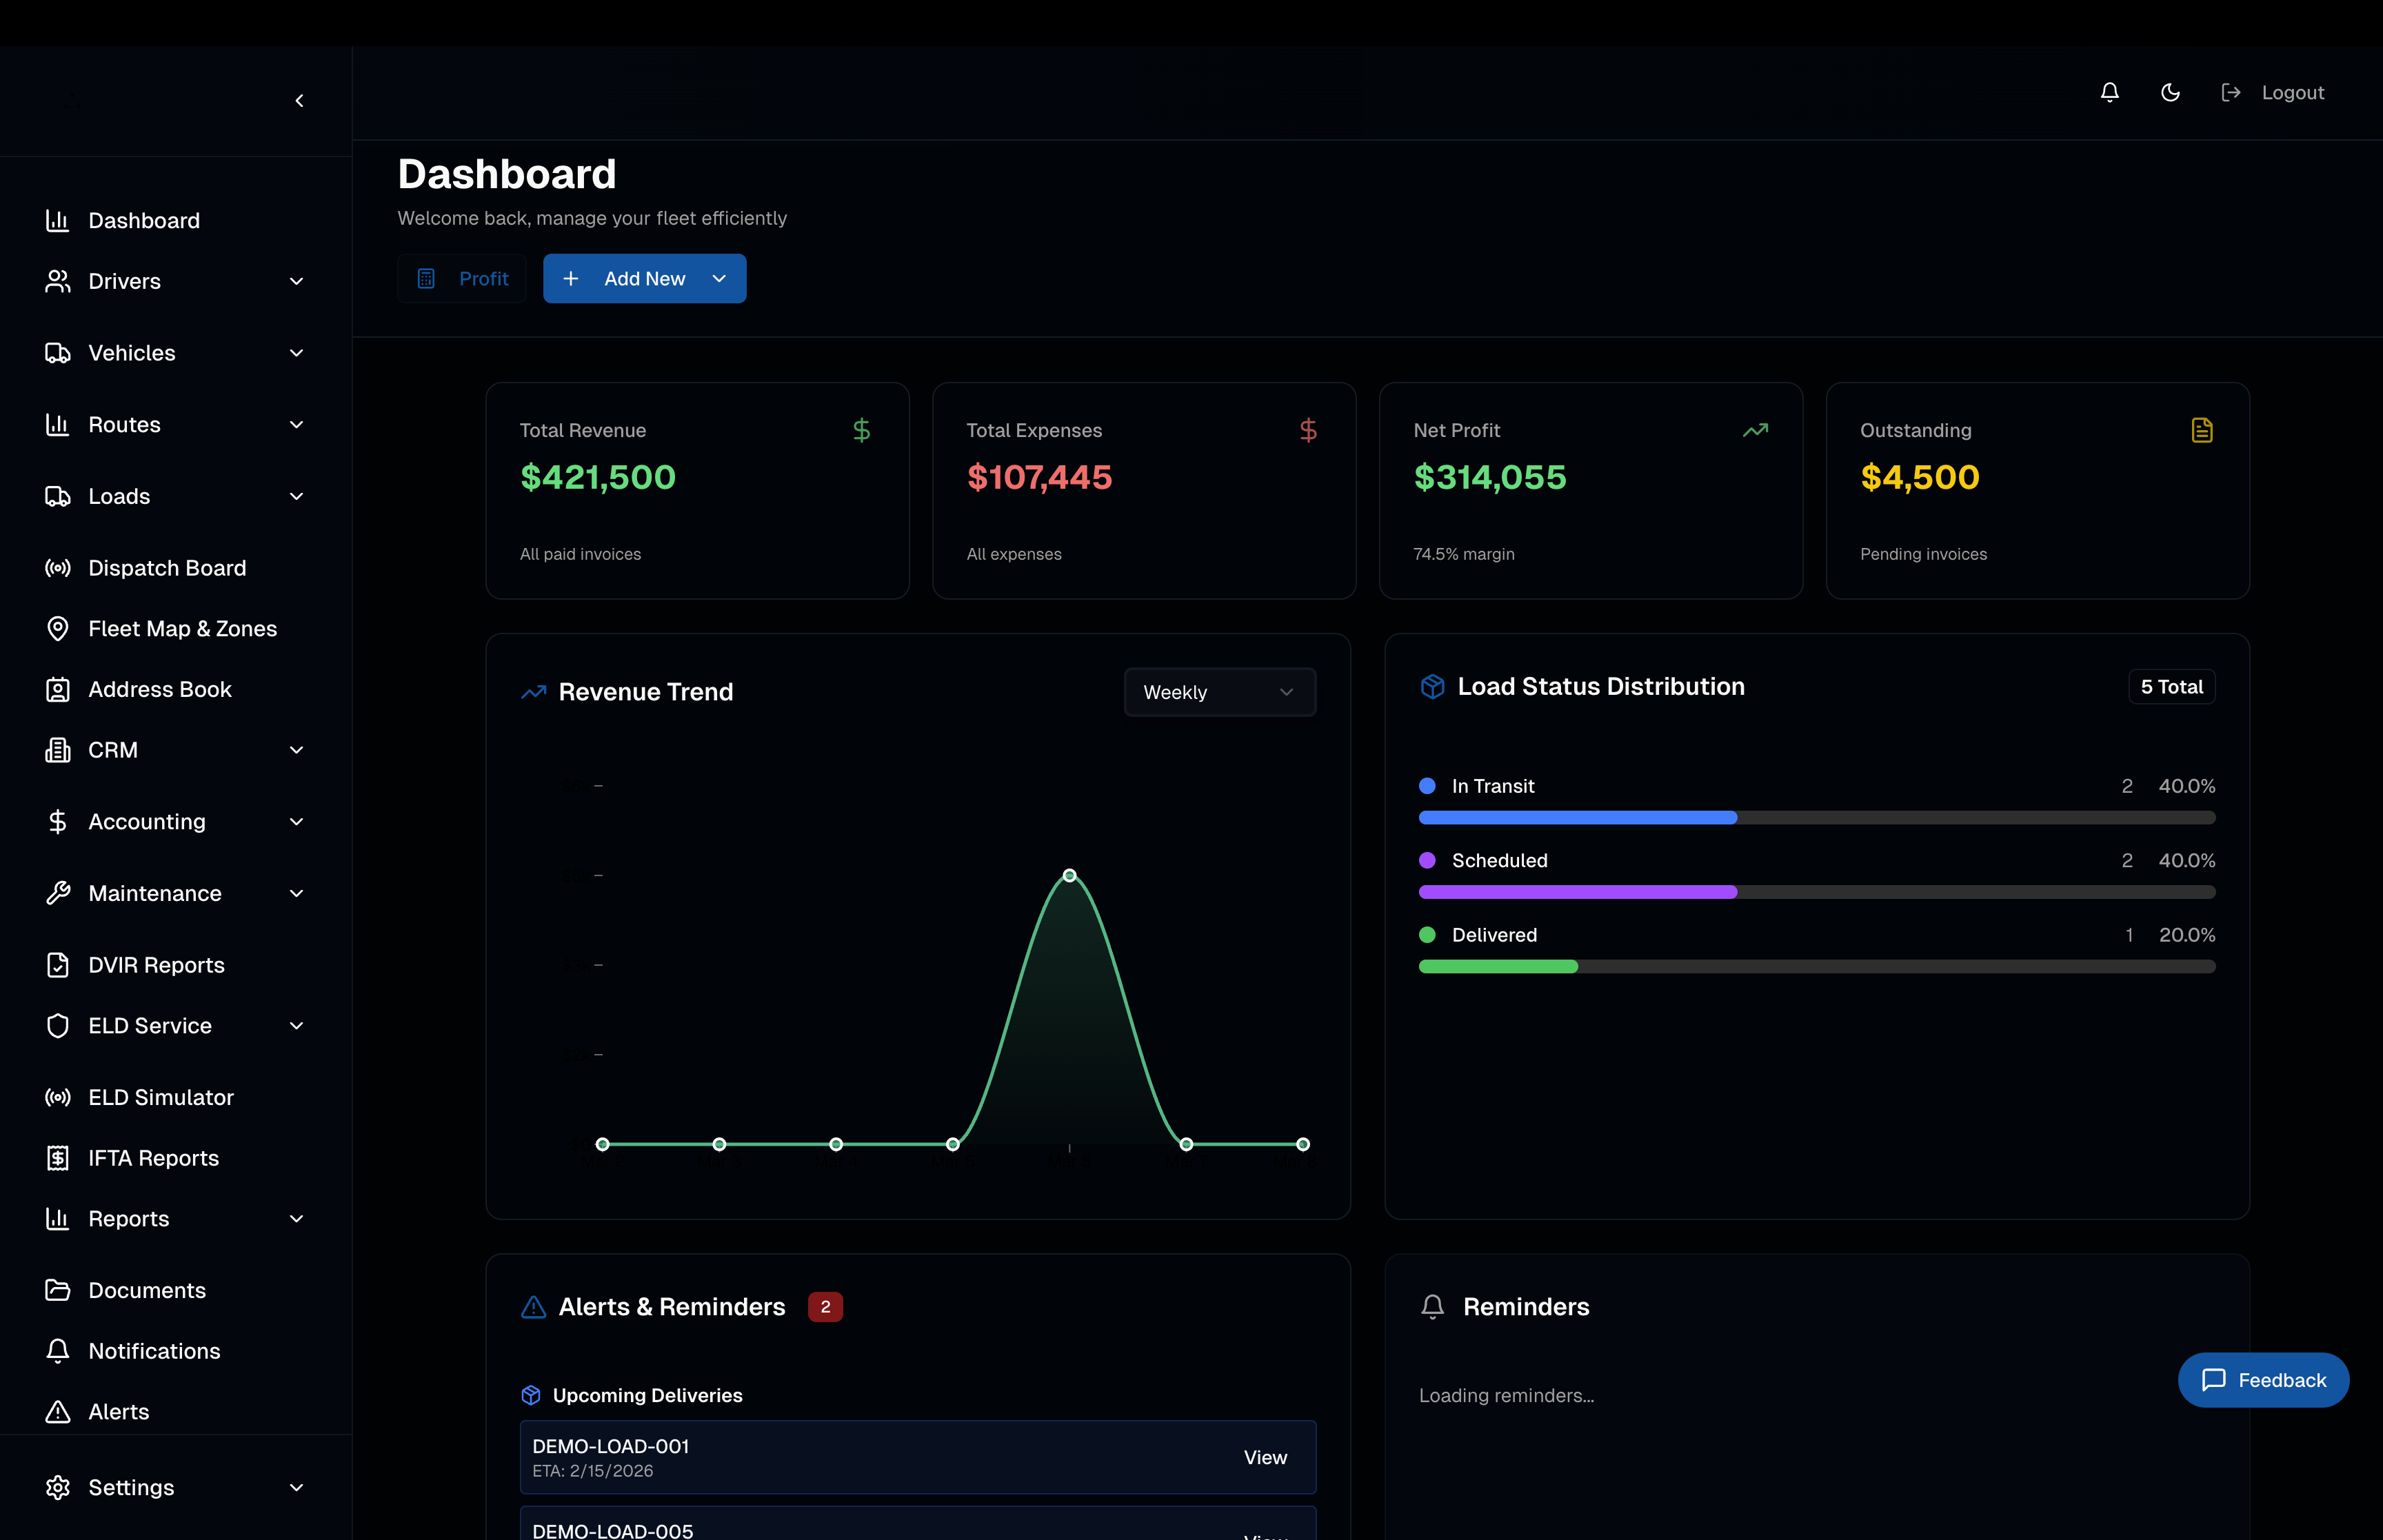Viewport: 2383px width, 1540px height.
Task: Click the notification bell icon in header
Action: coord(2109,92)
